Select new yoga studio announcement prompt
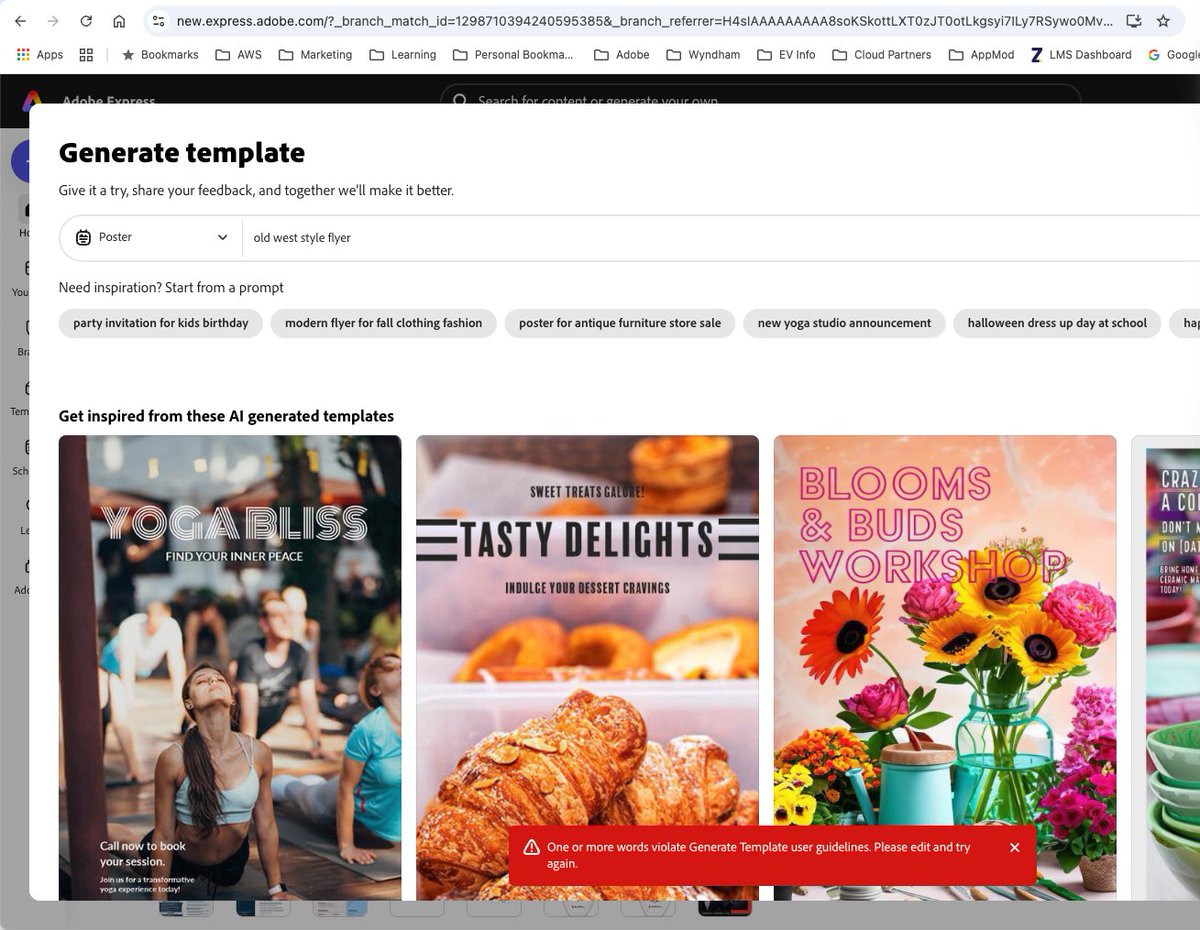Viewport: 1200px width, 930px height. 844,323
